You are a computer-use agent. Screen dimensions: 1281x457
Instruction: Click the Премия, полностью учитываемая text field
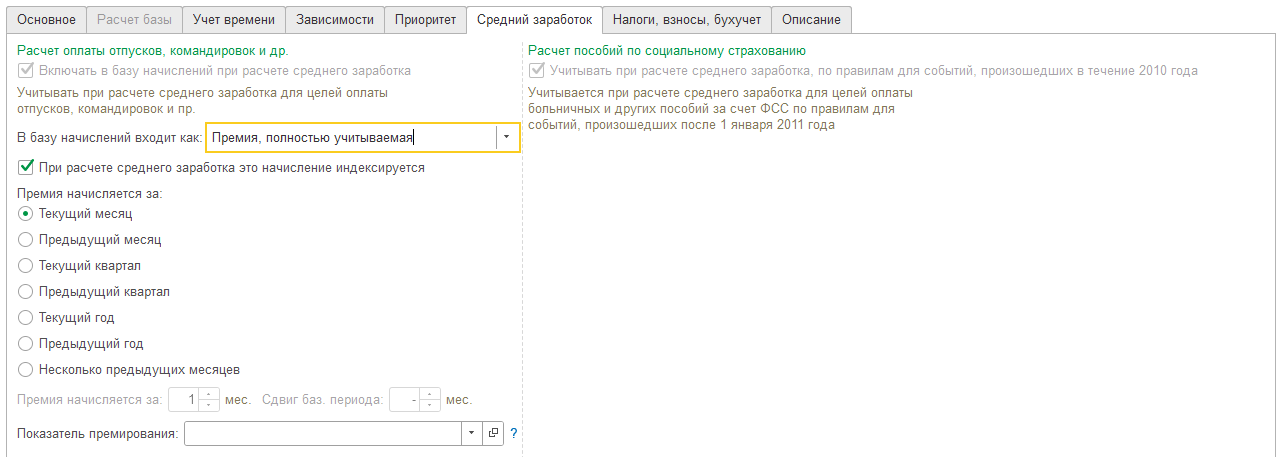pyautogui.click(x=350, y=137)
